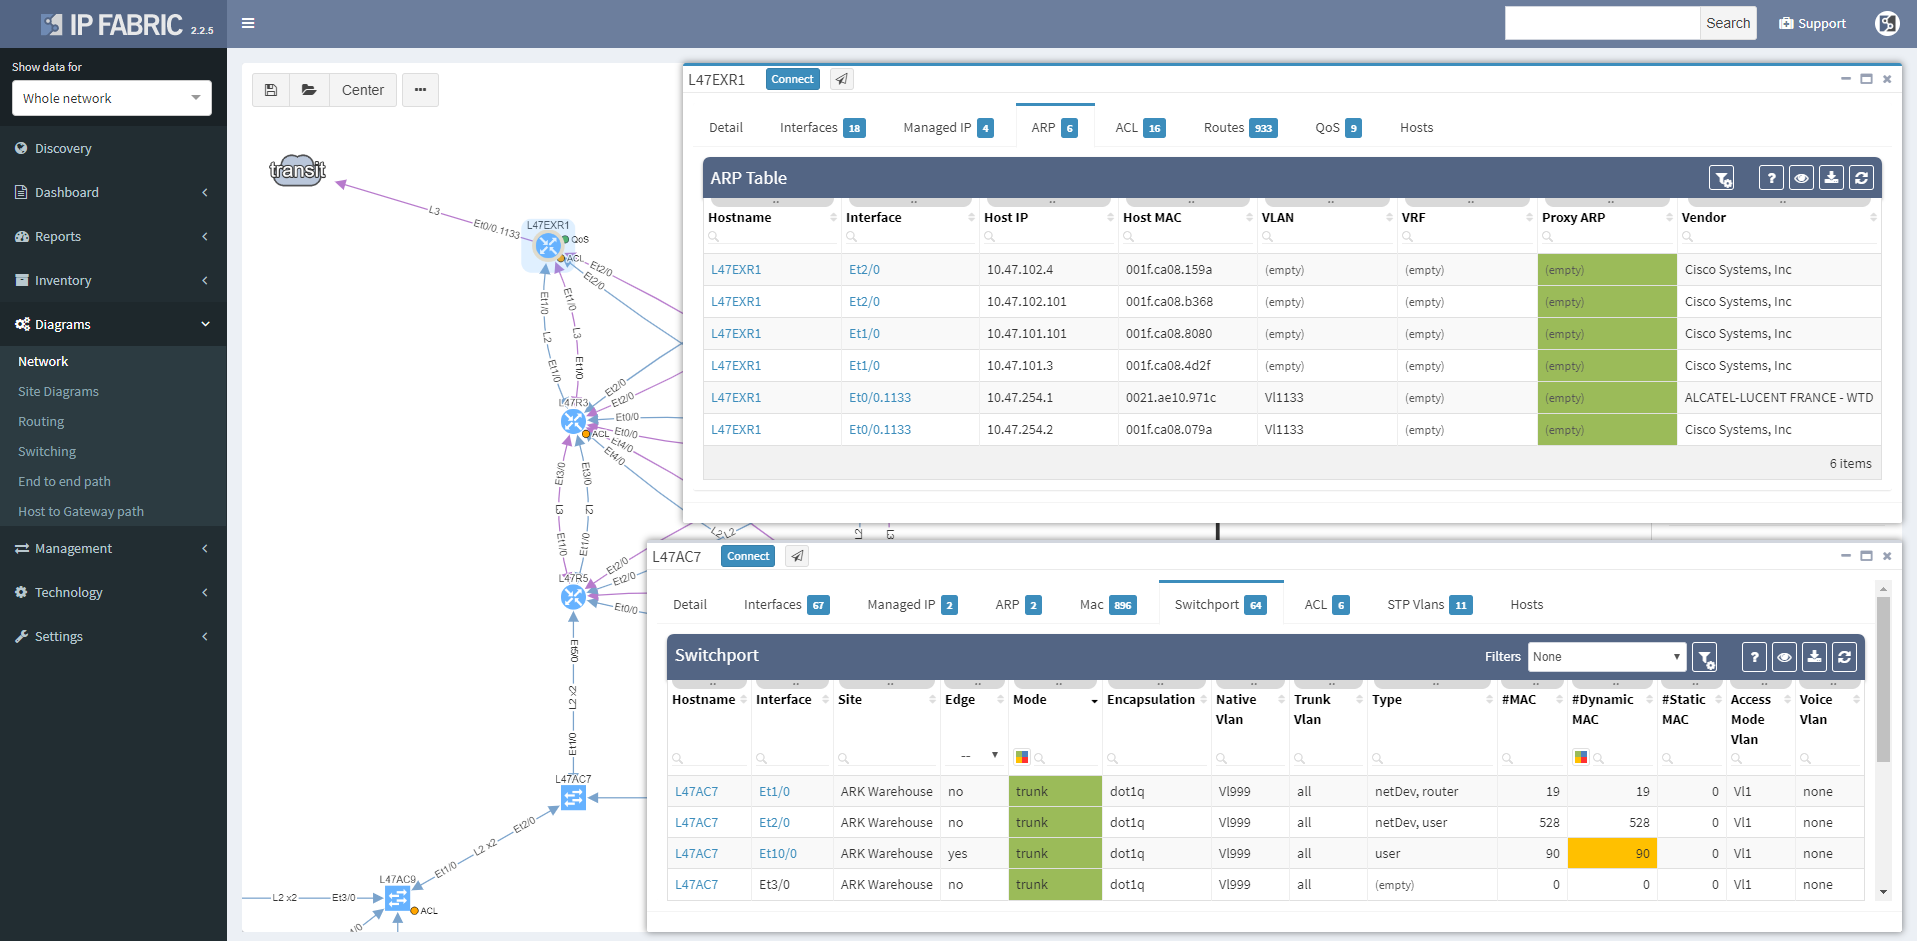This screenshot has height=941, width=1917.
Task: Open Et10/0 interface link in Switchport table
Action: (x=778, y=853)
